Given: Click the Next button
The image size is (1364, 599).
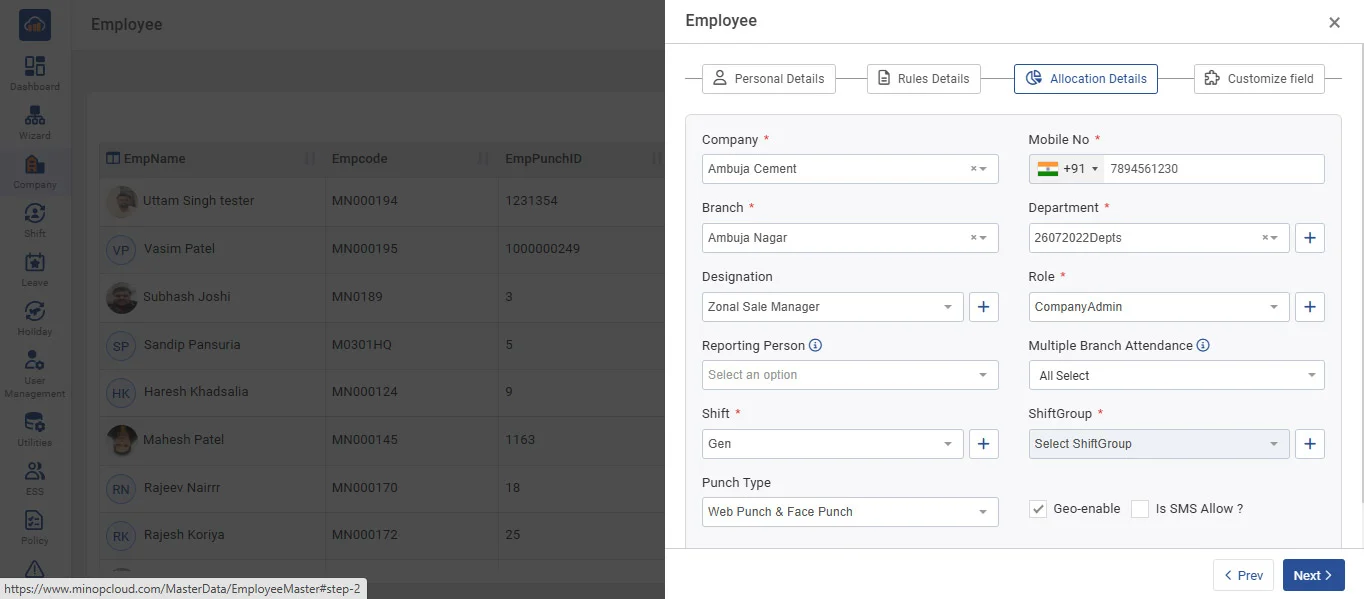Looking at the screenshot, I should 1312,575.
